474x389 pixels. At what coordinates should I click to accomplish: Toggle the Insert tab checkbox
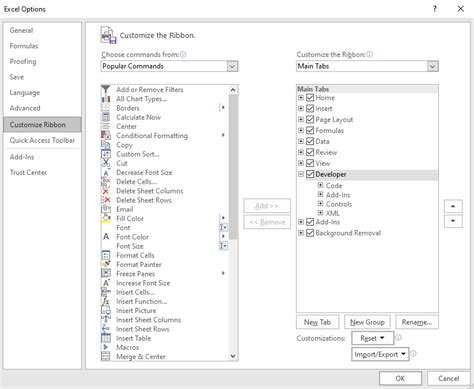[310, 108]
